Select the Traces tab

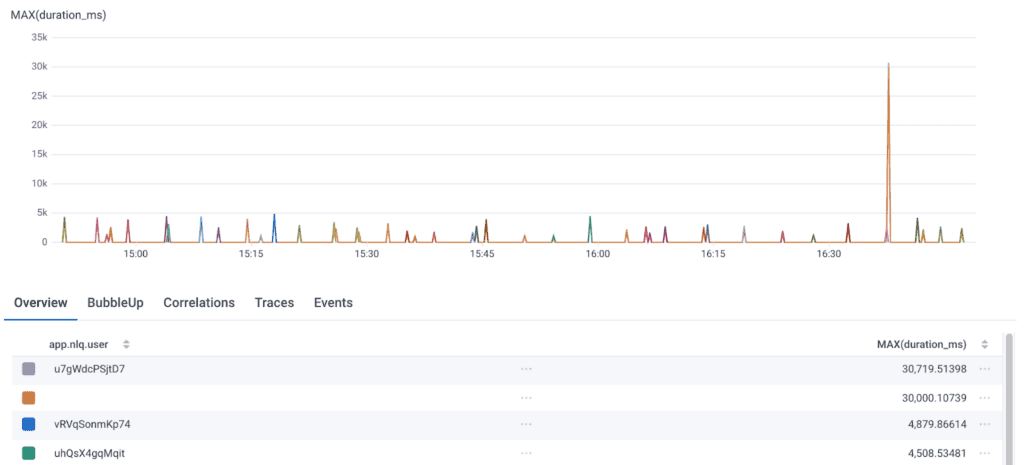click(274, 302)
